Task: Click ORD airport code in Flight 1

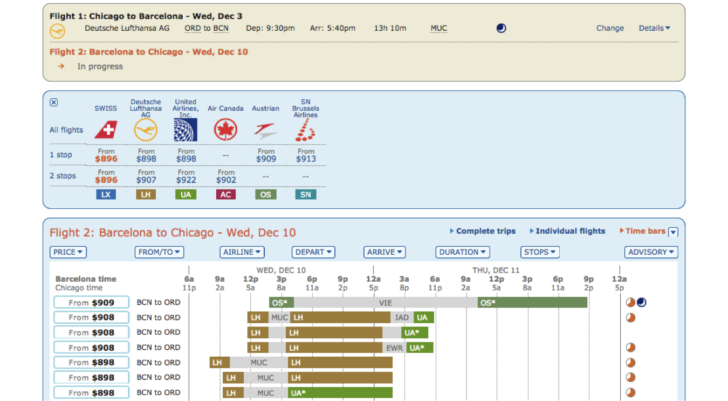Action: [x=192, y=28]
